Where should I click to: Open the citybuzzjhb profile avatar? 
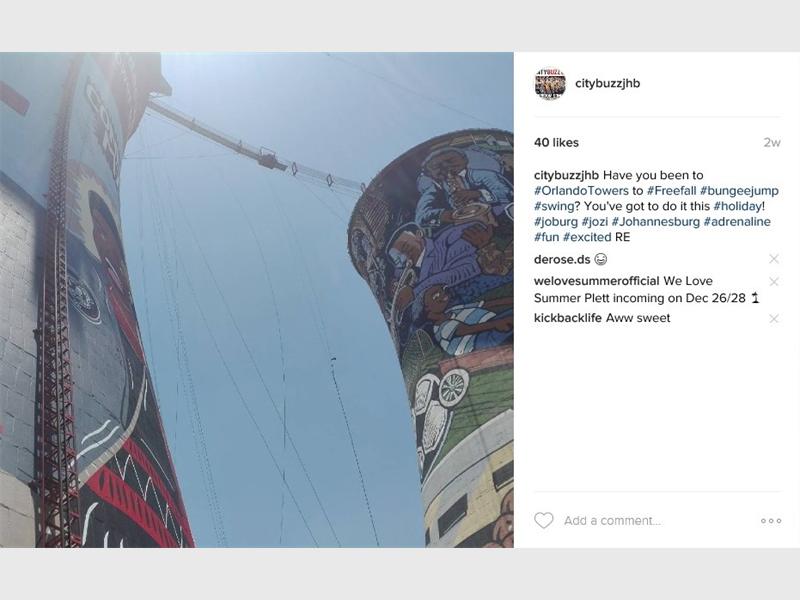tap(550, 83)
